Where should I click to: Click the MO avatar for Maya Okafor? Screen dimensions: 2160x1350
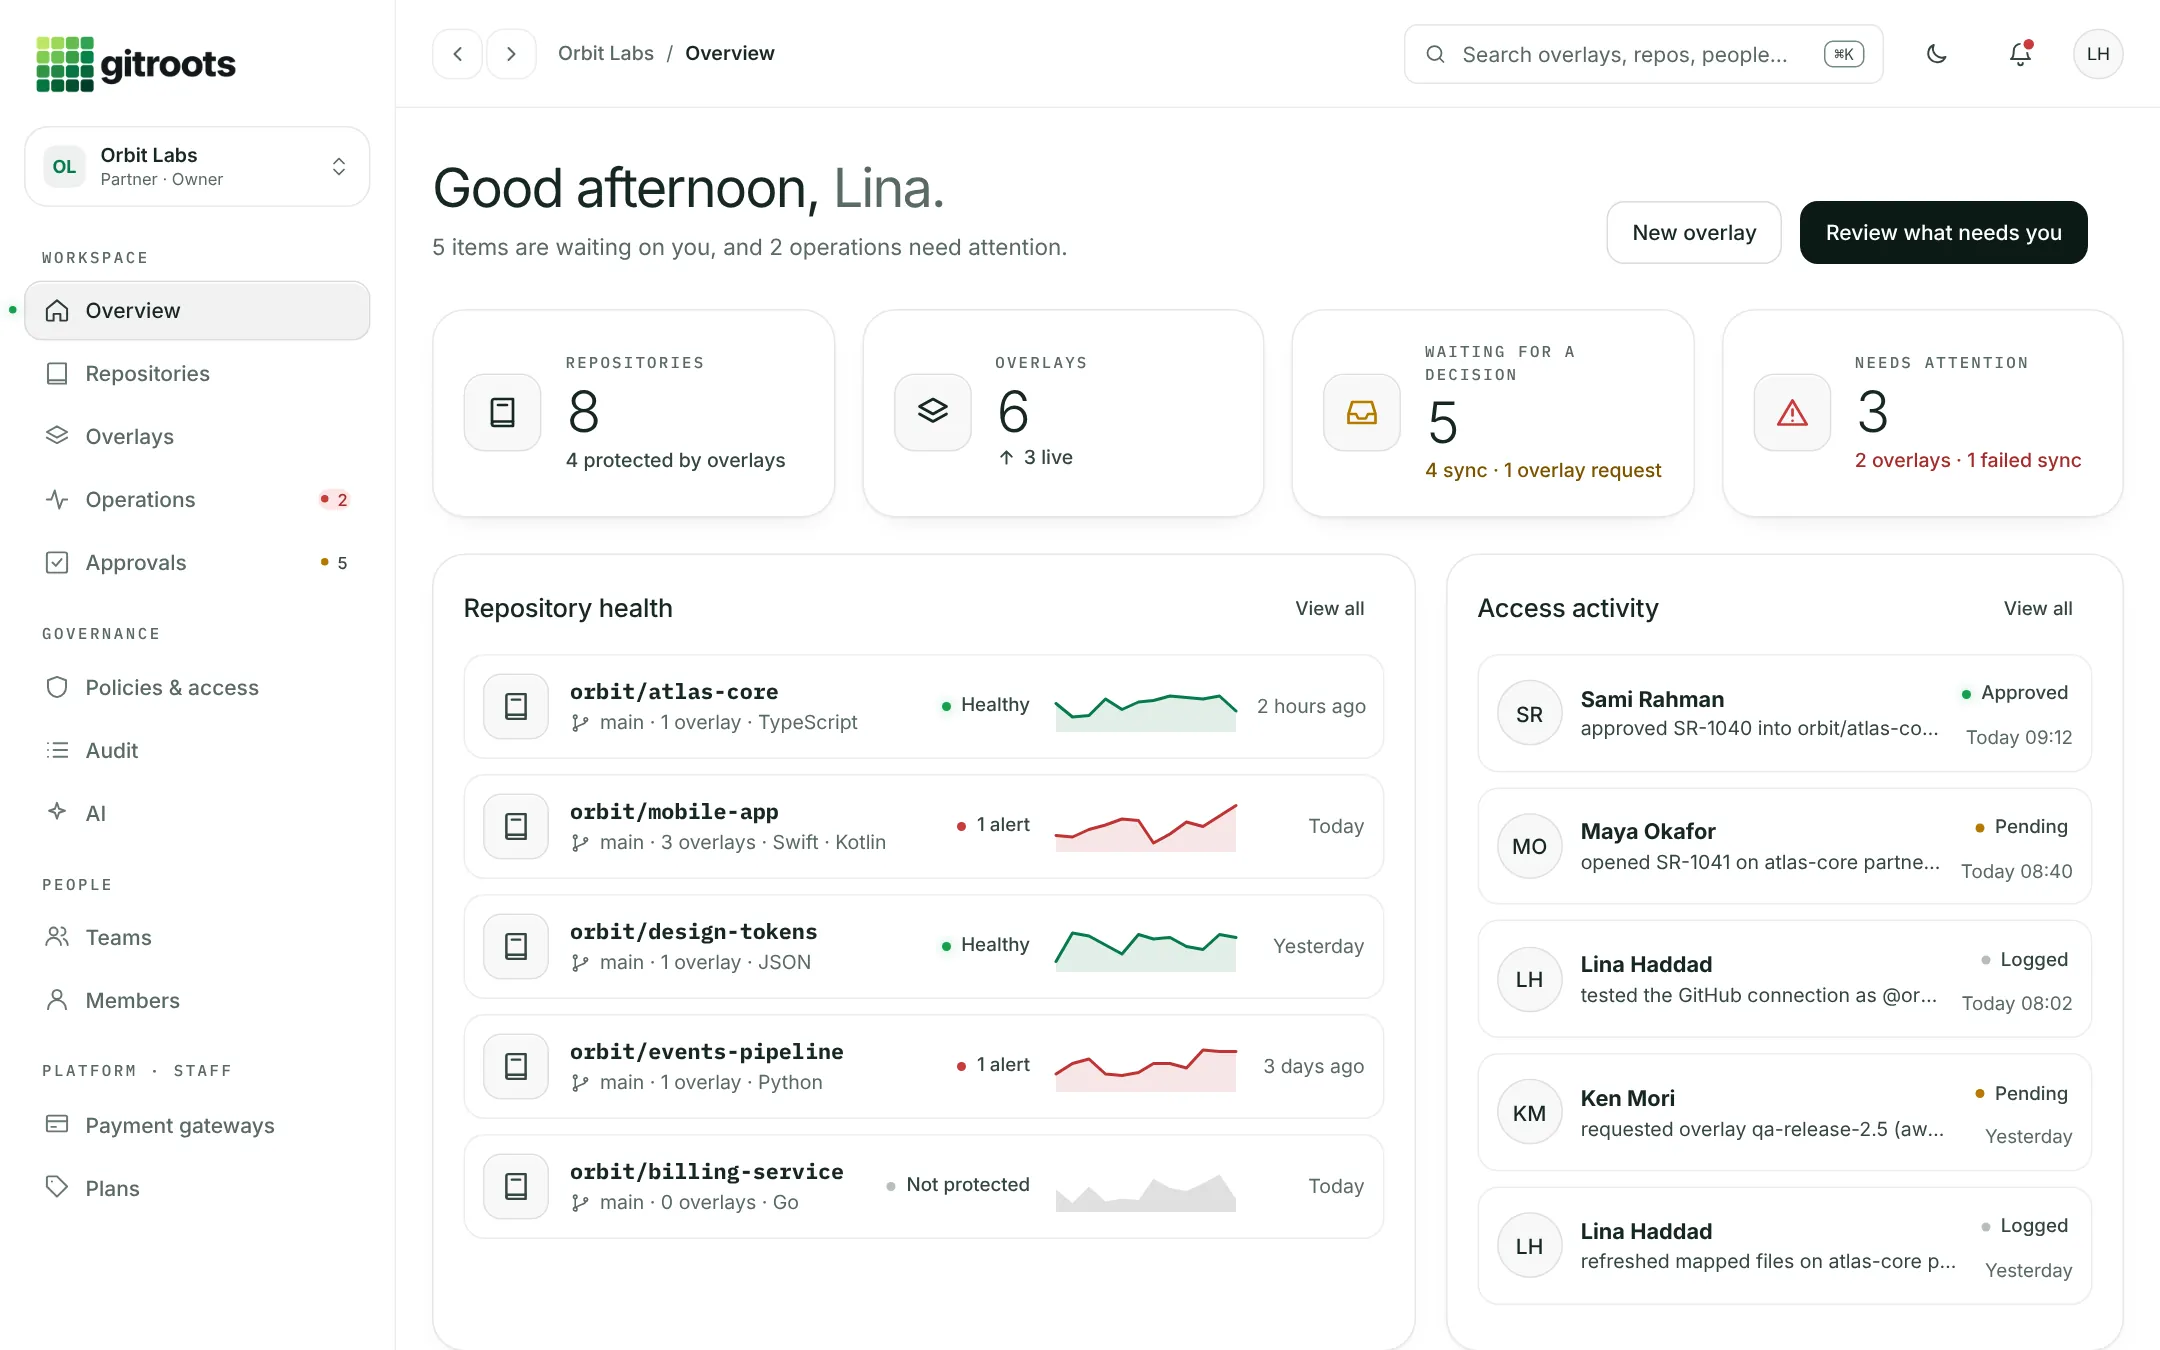pyautogui.click(x=1529, y=846)
